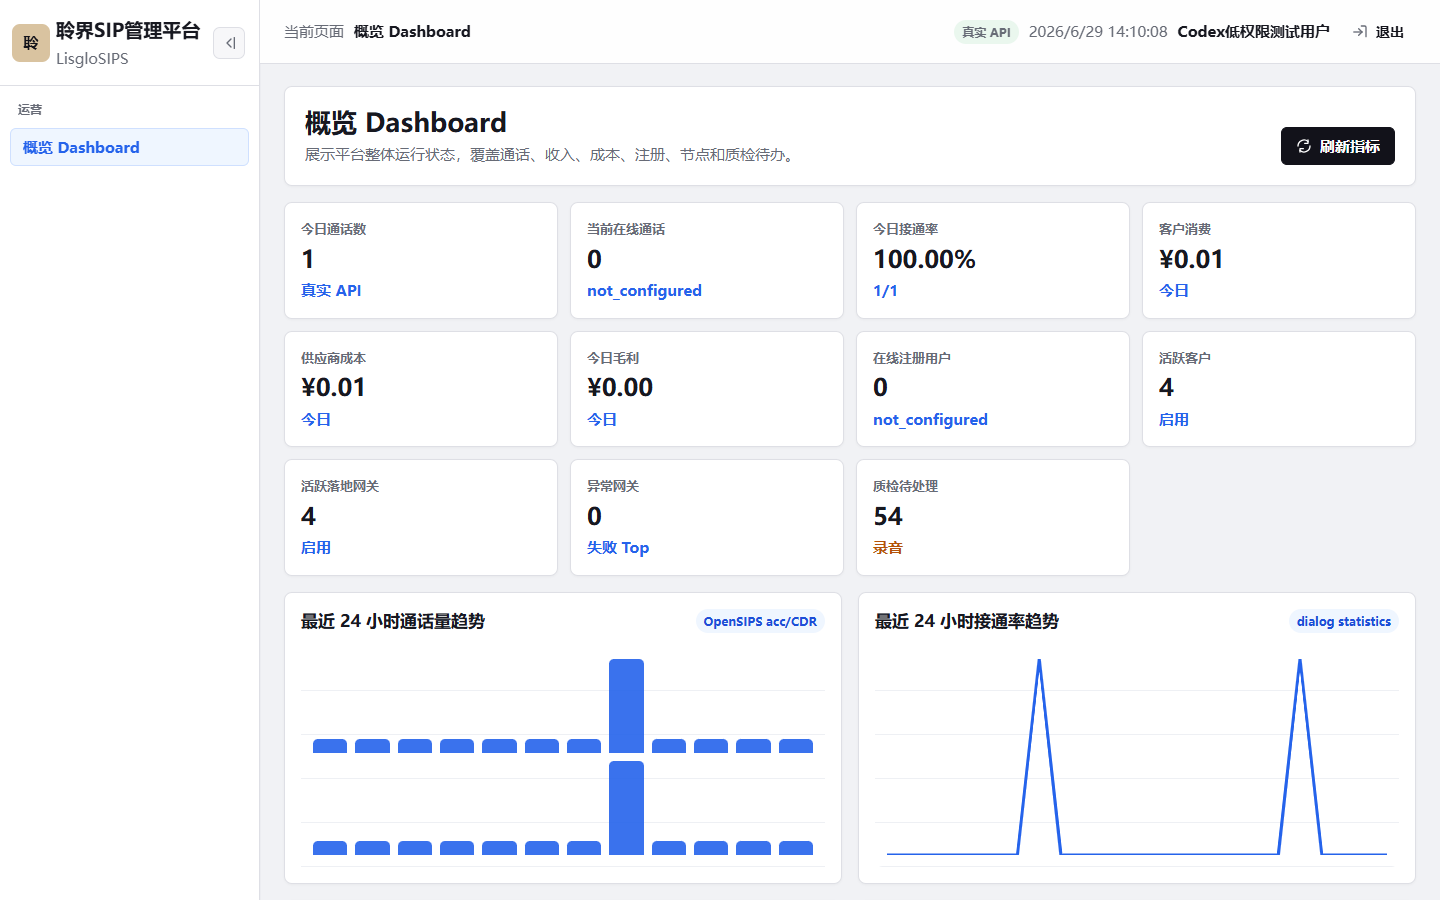Viewport: 1440px width, 900px height.
Task: Click the refresh icon in 刷新指标 button
Action: coord(1304,146)
